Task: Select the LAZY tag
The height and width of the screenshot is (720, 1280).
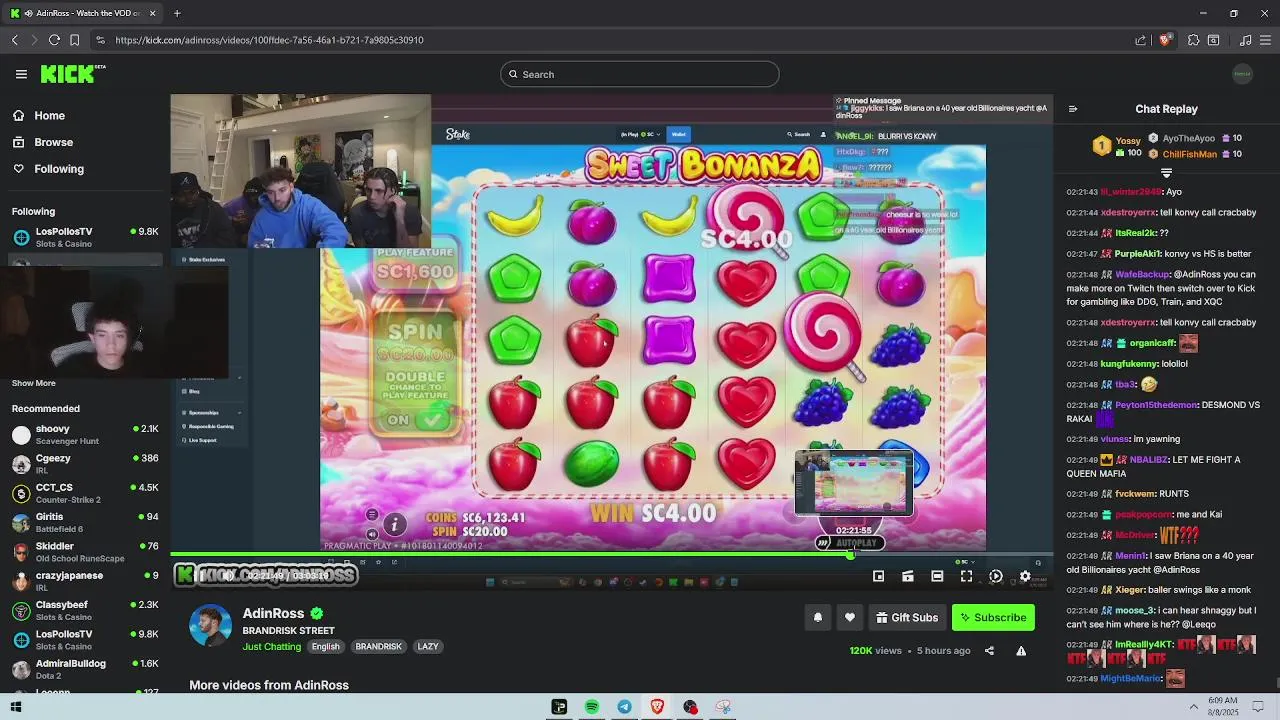Action: click(428, 646)
